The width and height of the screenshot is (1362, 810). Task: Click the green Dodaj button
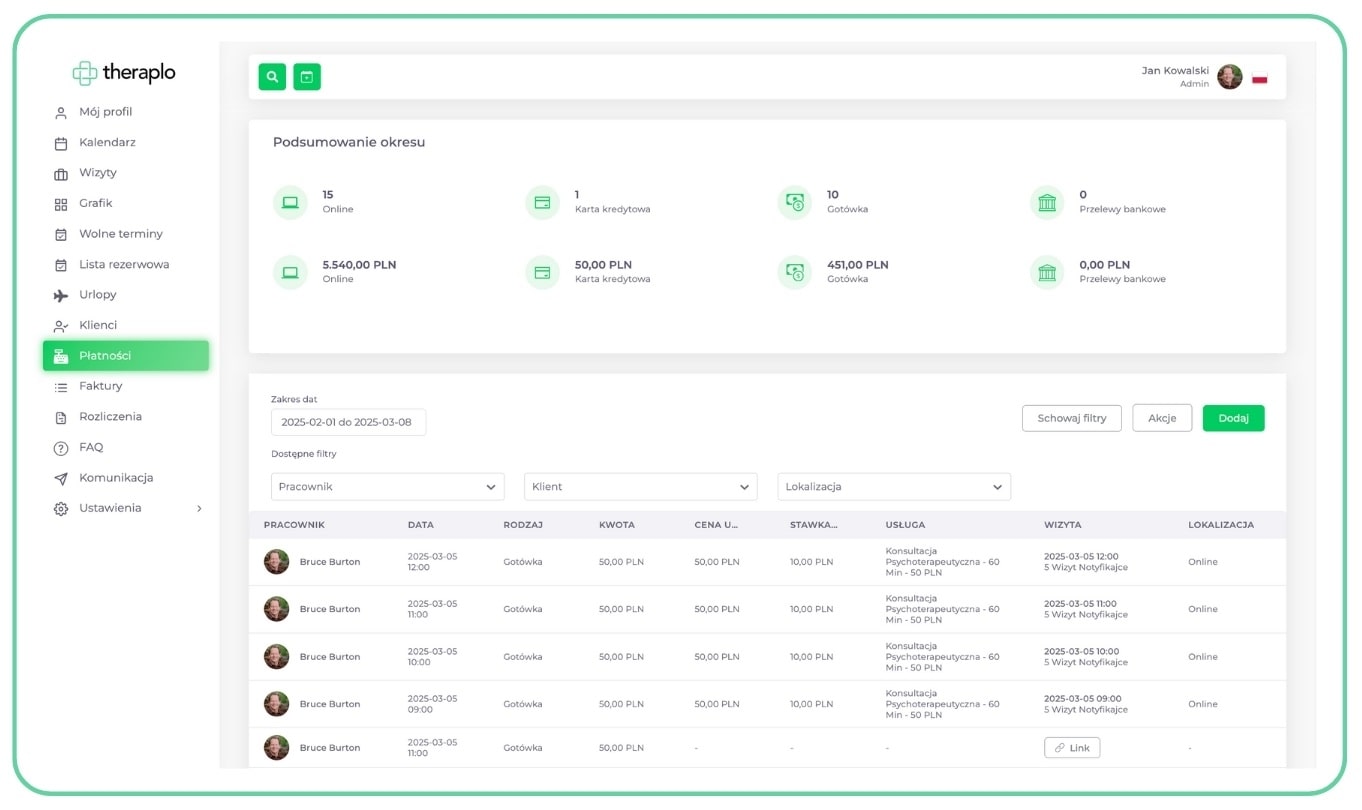coord(1233,418)
